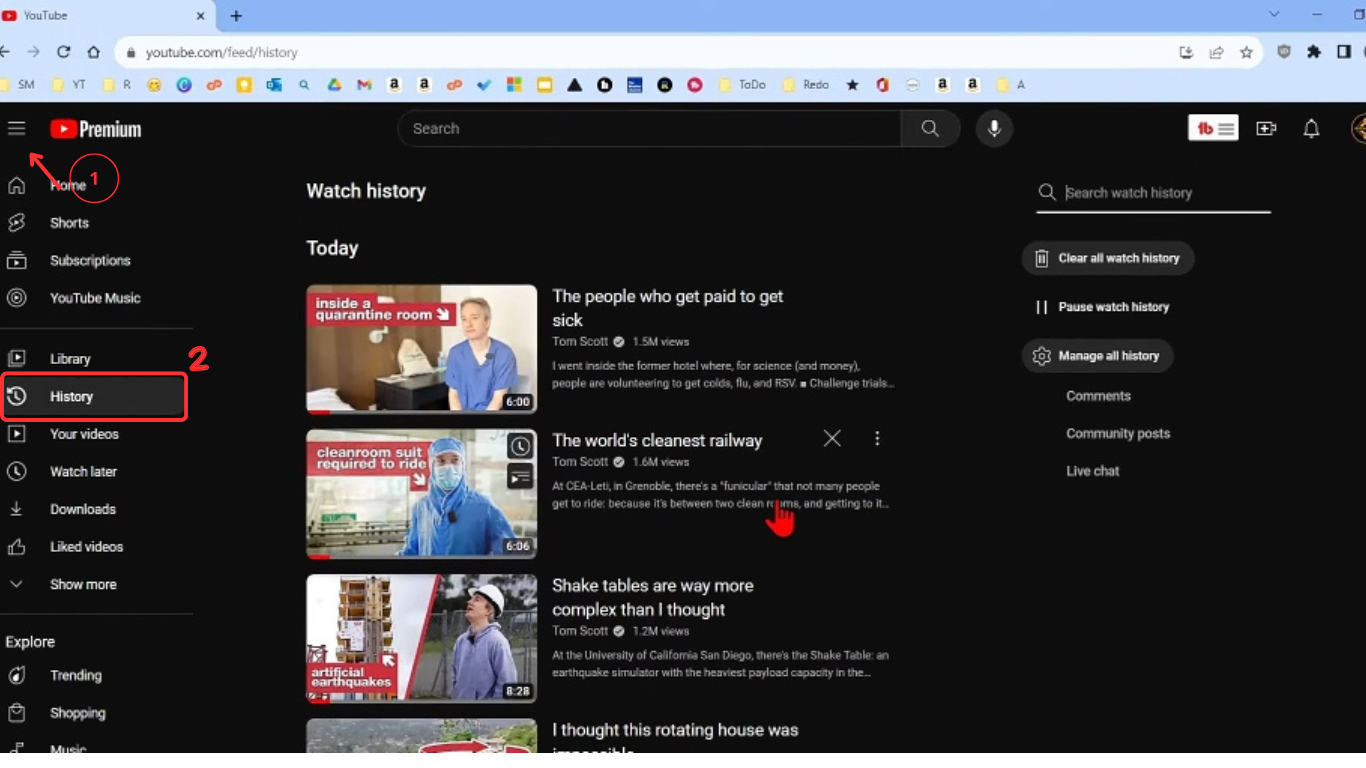Click the browser home button
Image resolution: width=1366 pixels, height=768 pixels.
pos(93,52)
